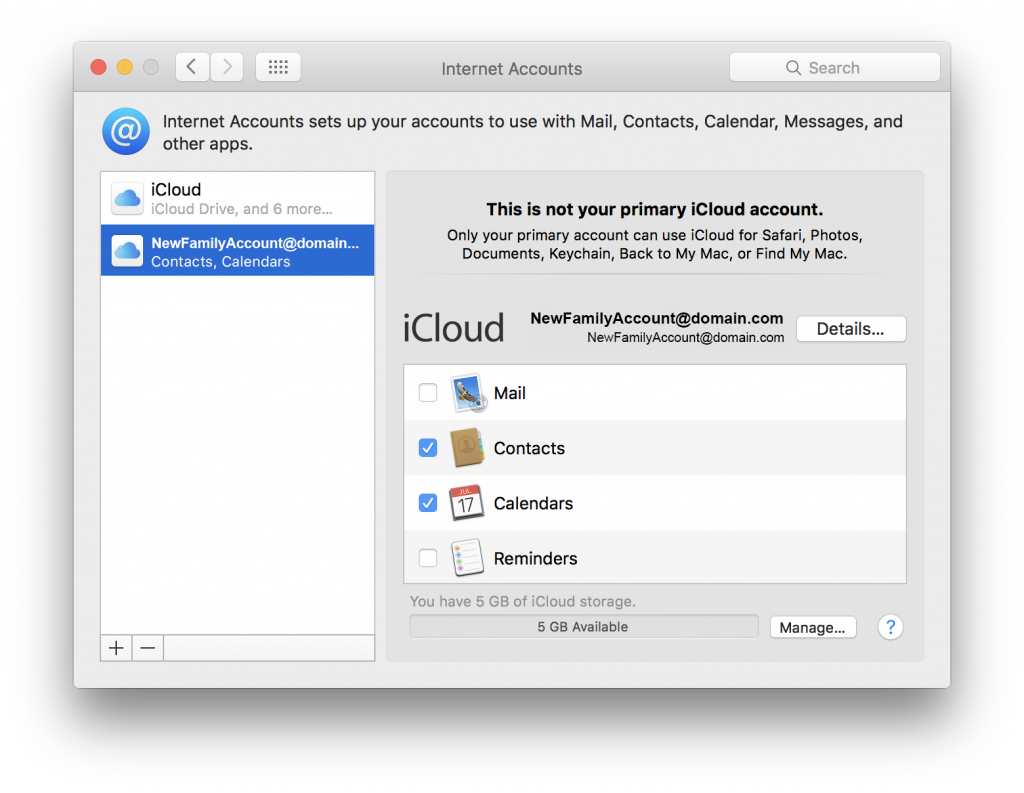Image resolution: width=1024 pixels, height=793 pixels.
Task: Click the Reminders list icon
Action: pos(468,558)
